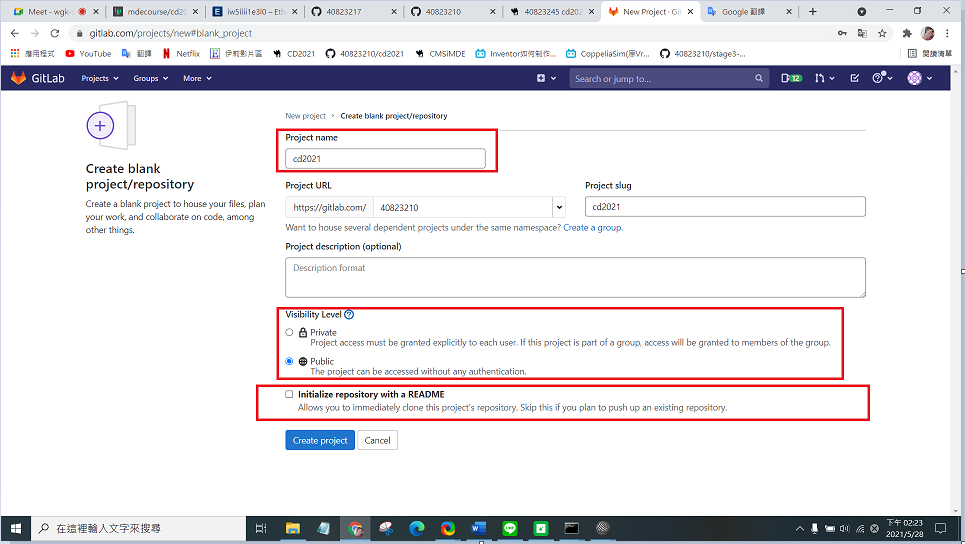Expand the Project URL namespace dropdown
The width and height of the screenshot is (965, 544).
(x=559, y=207)
